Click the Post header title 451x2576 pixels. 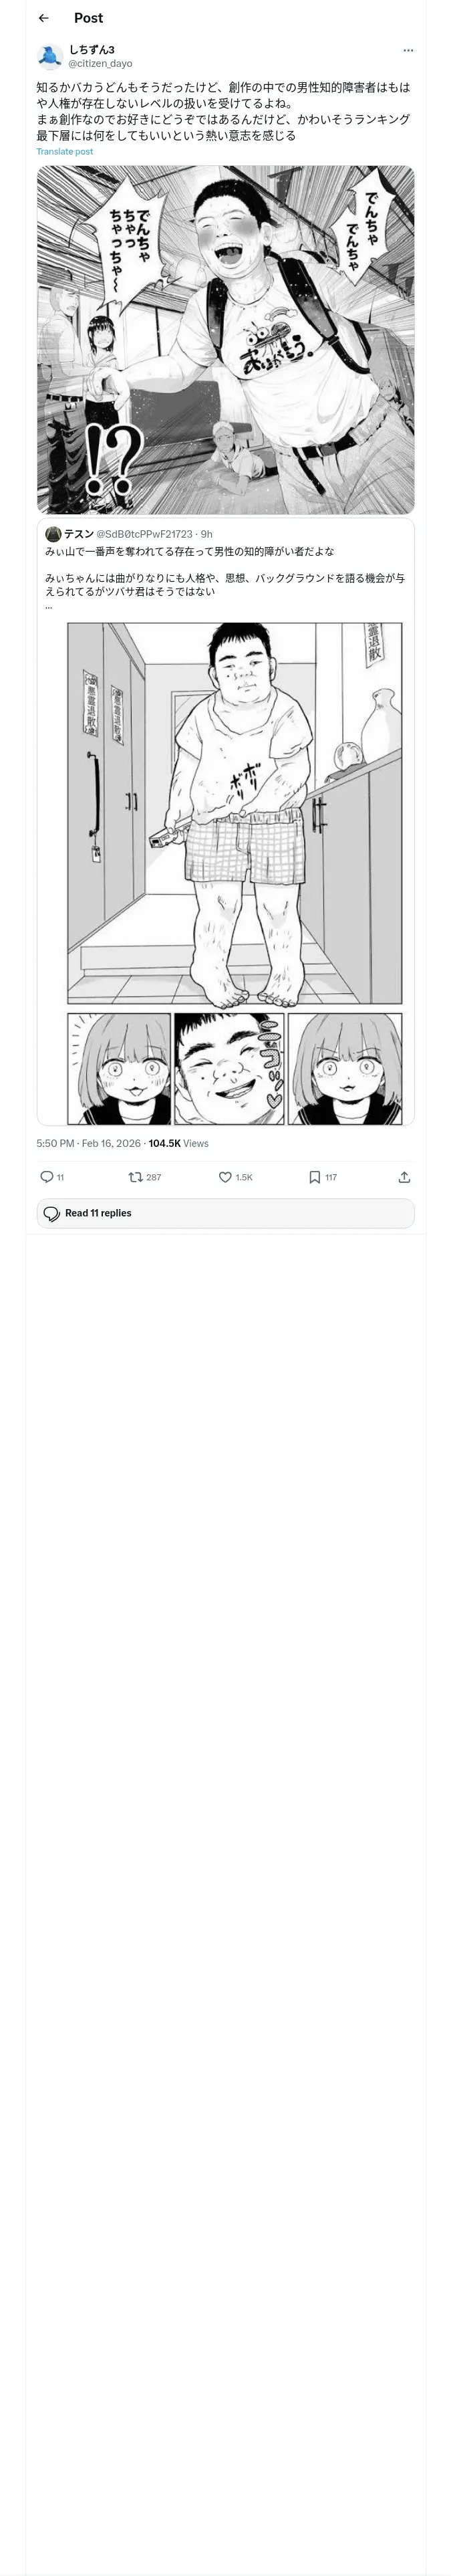coord(88,18)
